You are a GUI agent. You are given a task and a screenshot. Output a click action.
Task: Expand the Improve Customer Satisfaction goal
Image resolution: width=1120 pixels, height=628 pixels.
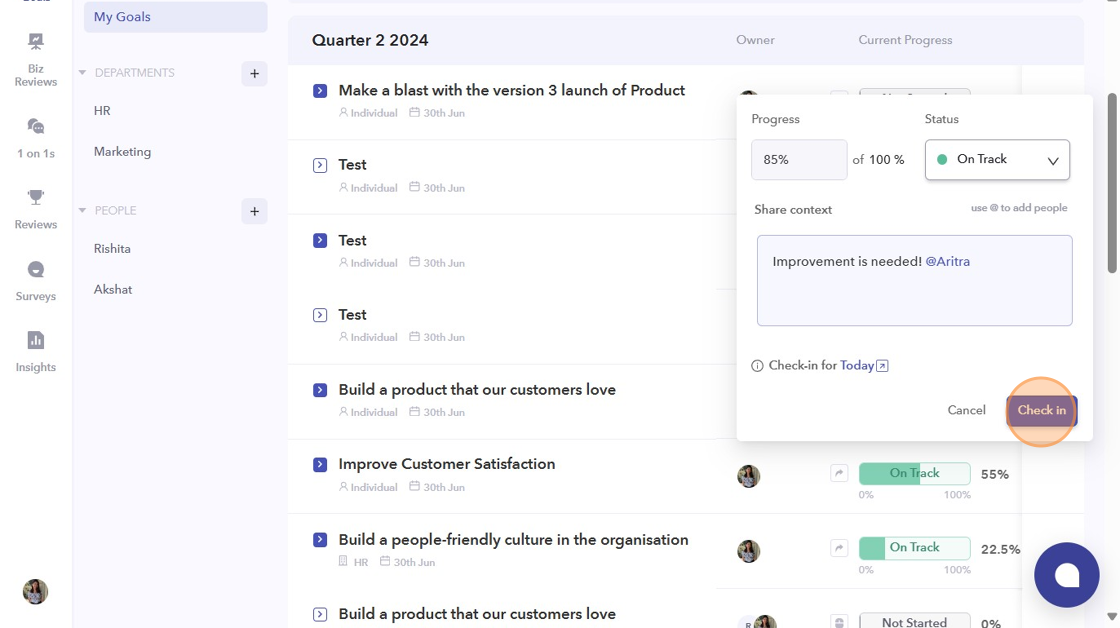(x=320, y=465)
